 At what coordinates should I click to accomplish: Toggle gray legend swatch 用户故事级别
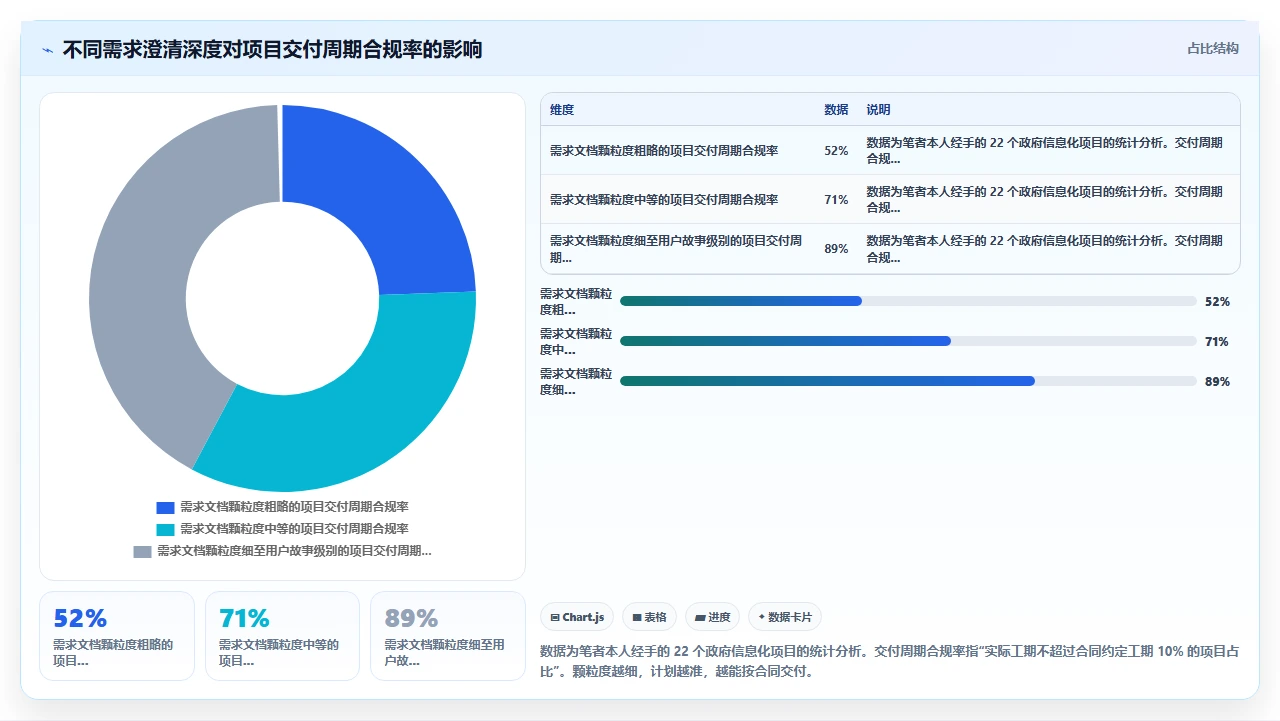click(x=142, y=551)
